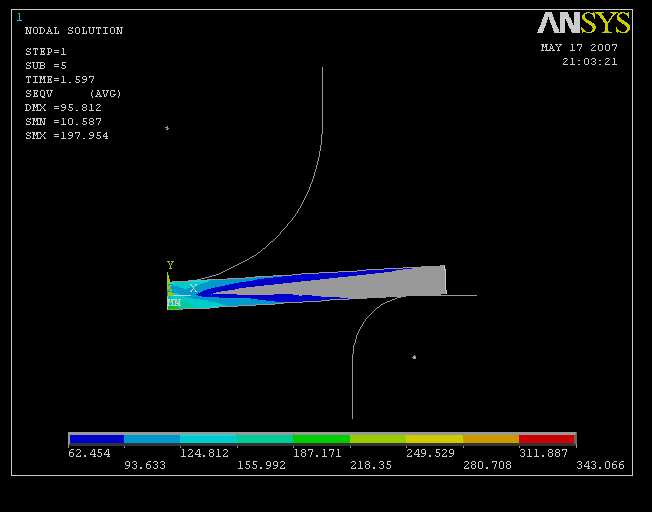The height and width of the screenshot is (512, 652).
Task: Click legend value 187.171
Action: point(317,453)
